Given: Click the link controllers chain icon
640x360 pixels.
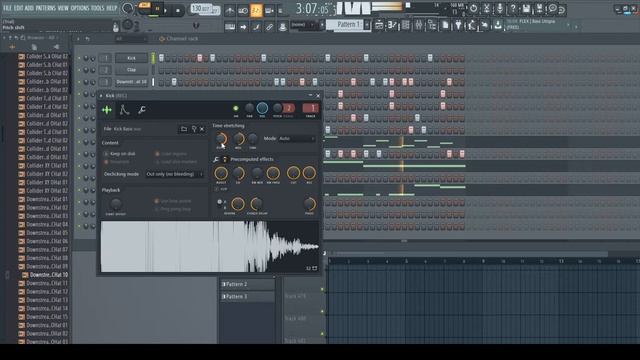Looking at the screenshot, I should (x=269, y=27).
